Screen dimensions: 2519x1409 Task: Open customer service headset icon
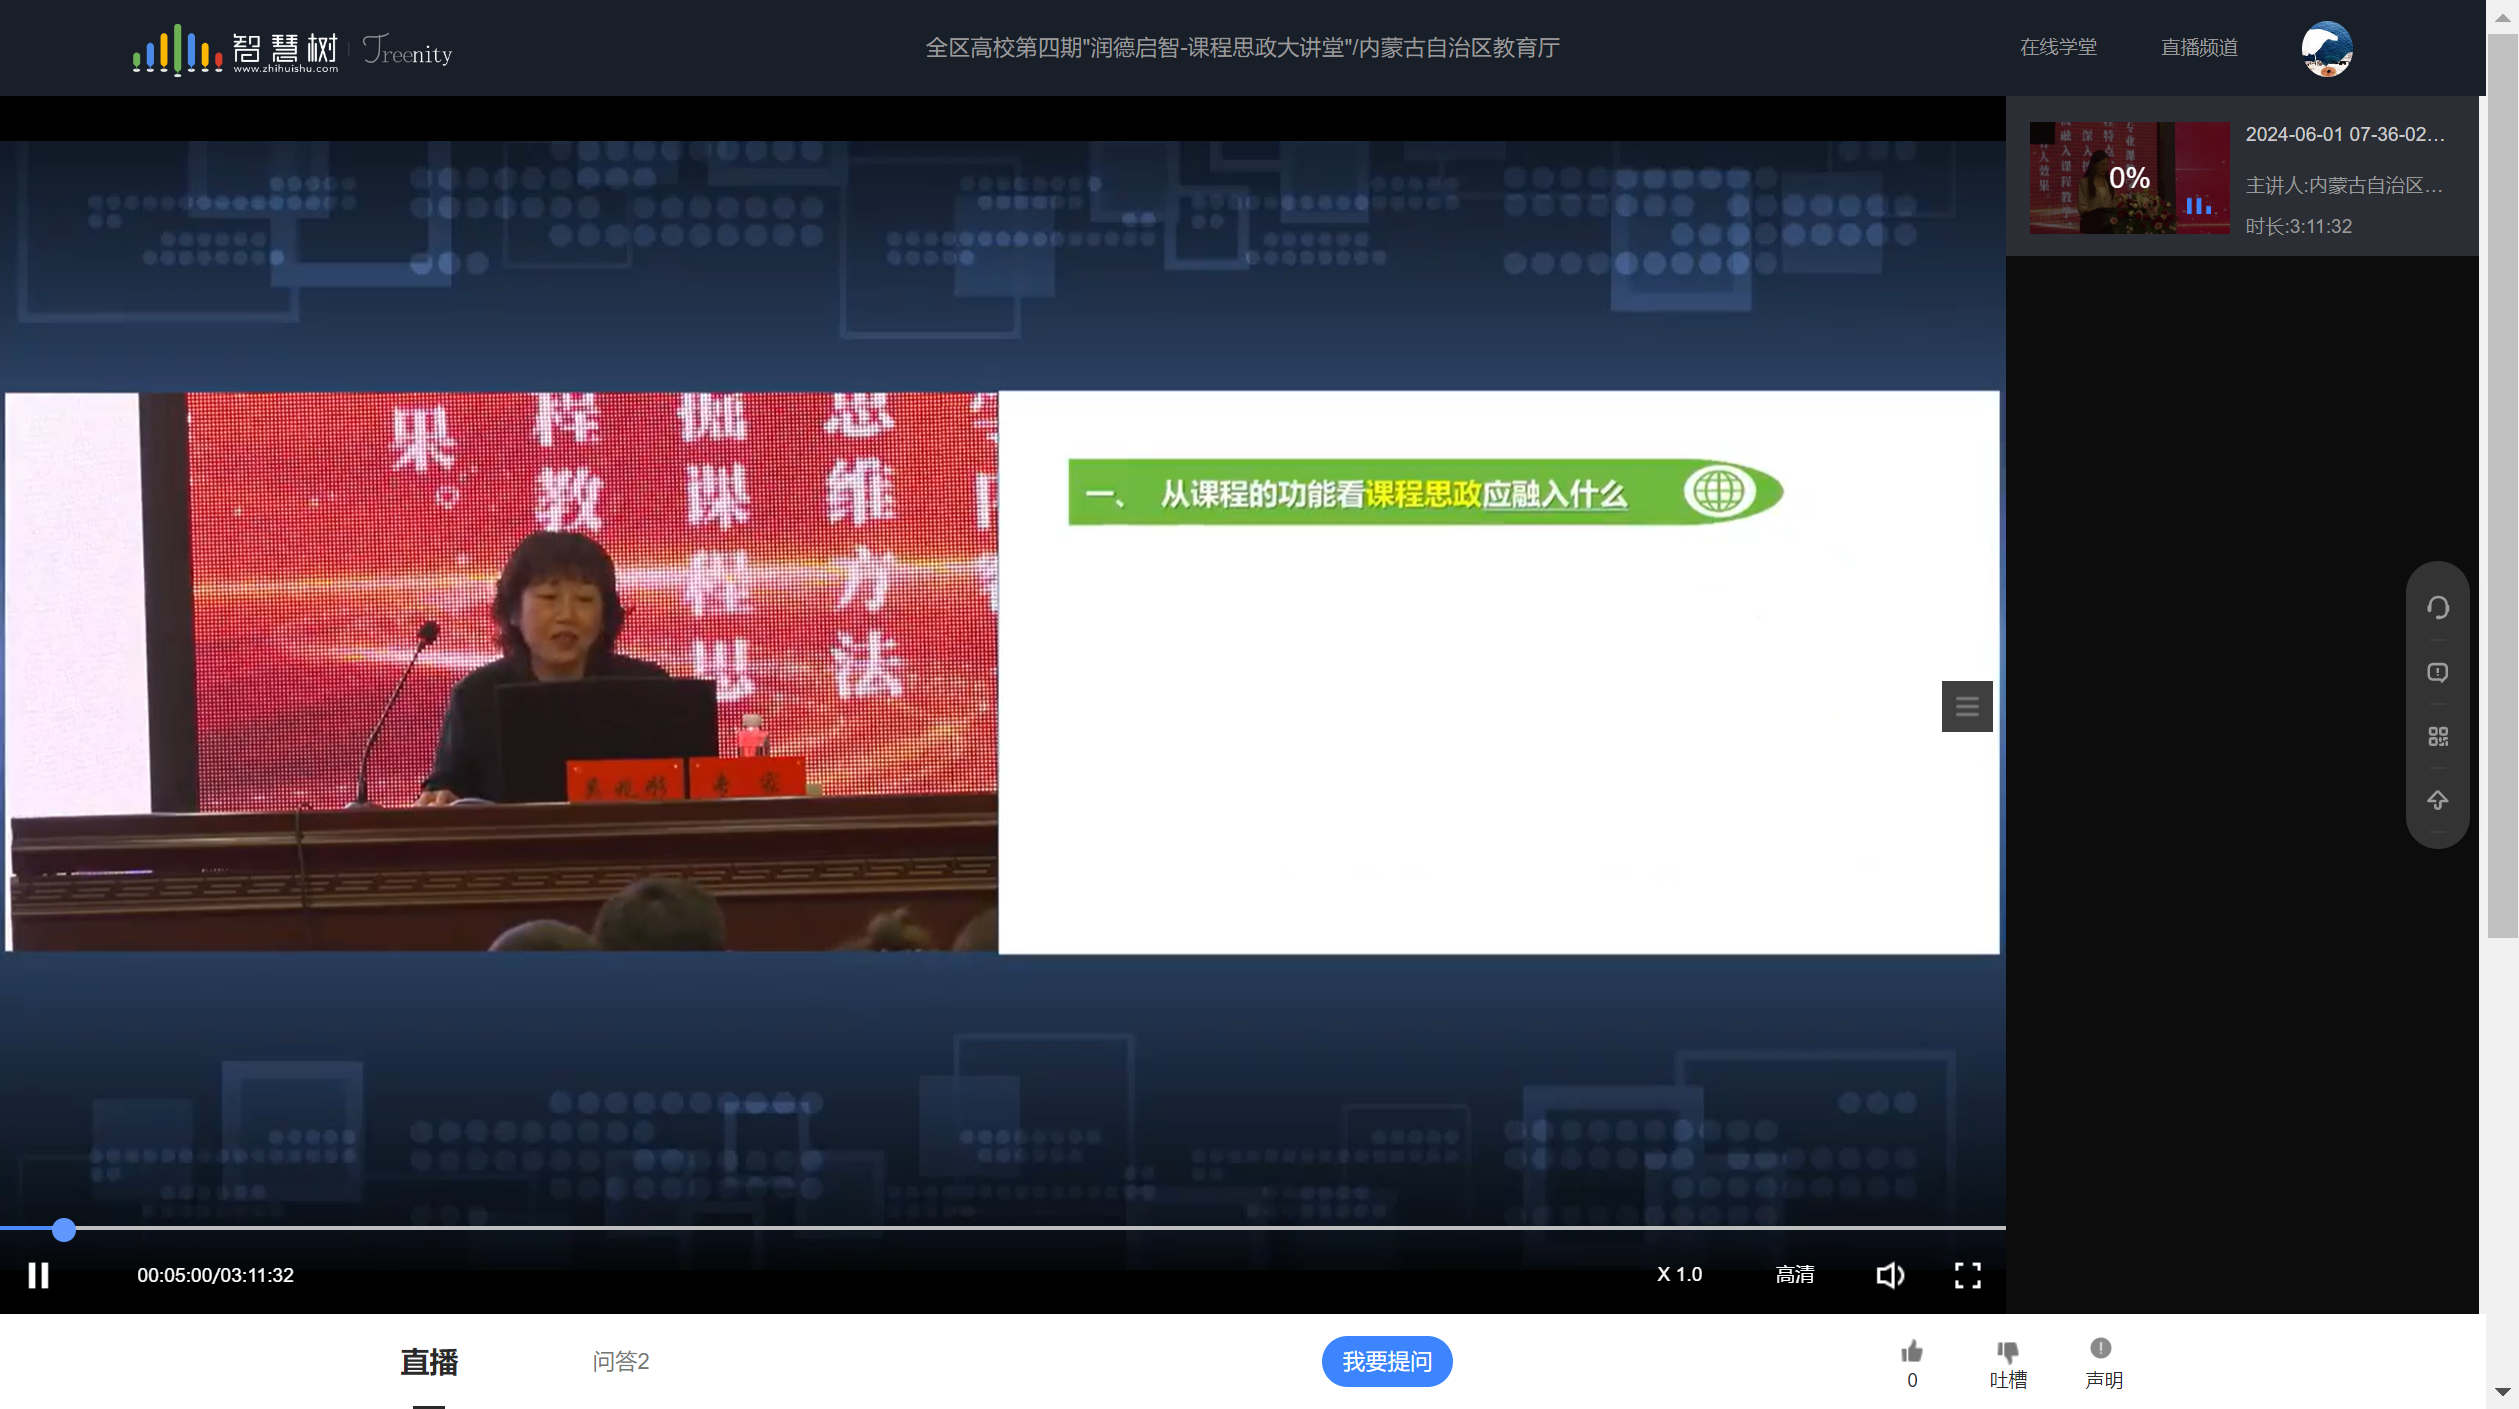coord(2437,607)
